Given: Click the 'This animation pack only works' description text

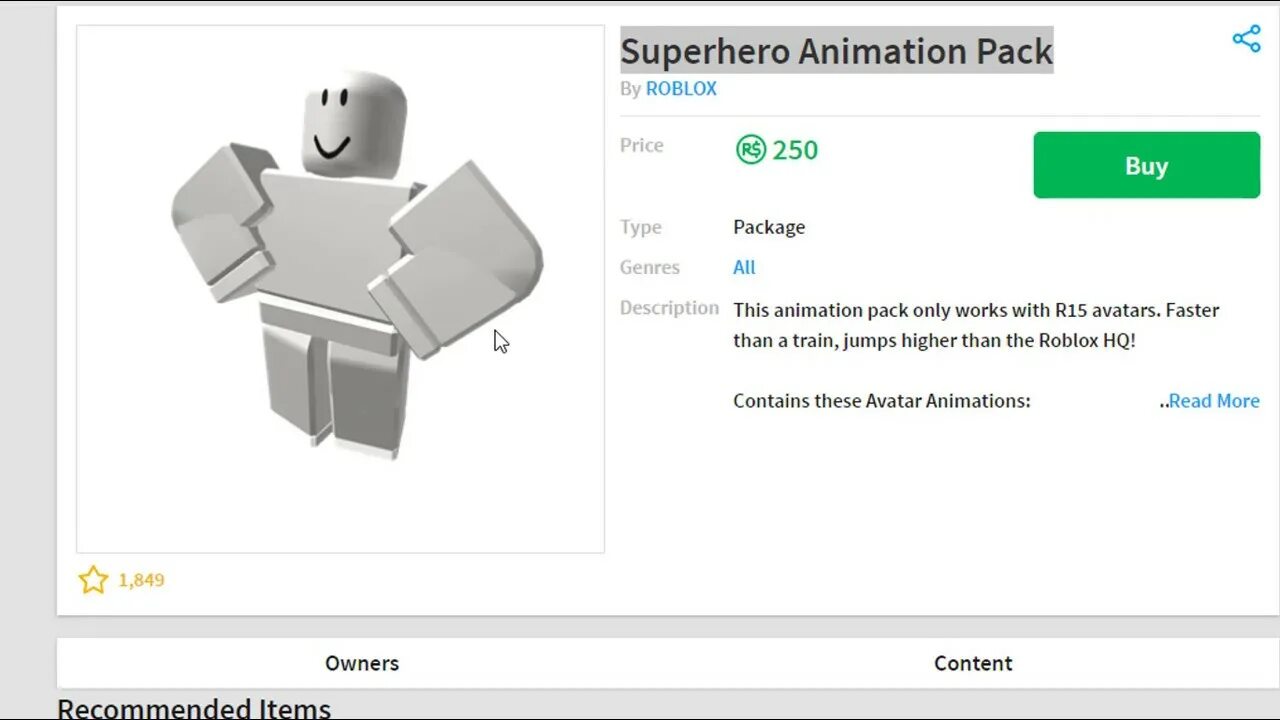Looking at the screenshot, I should pos(976,325).
